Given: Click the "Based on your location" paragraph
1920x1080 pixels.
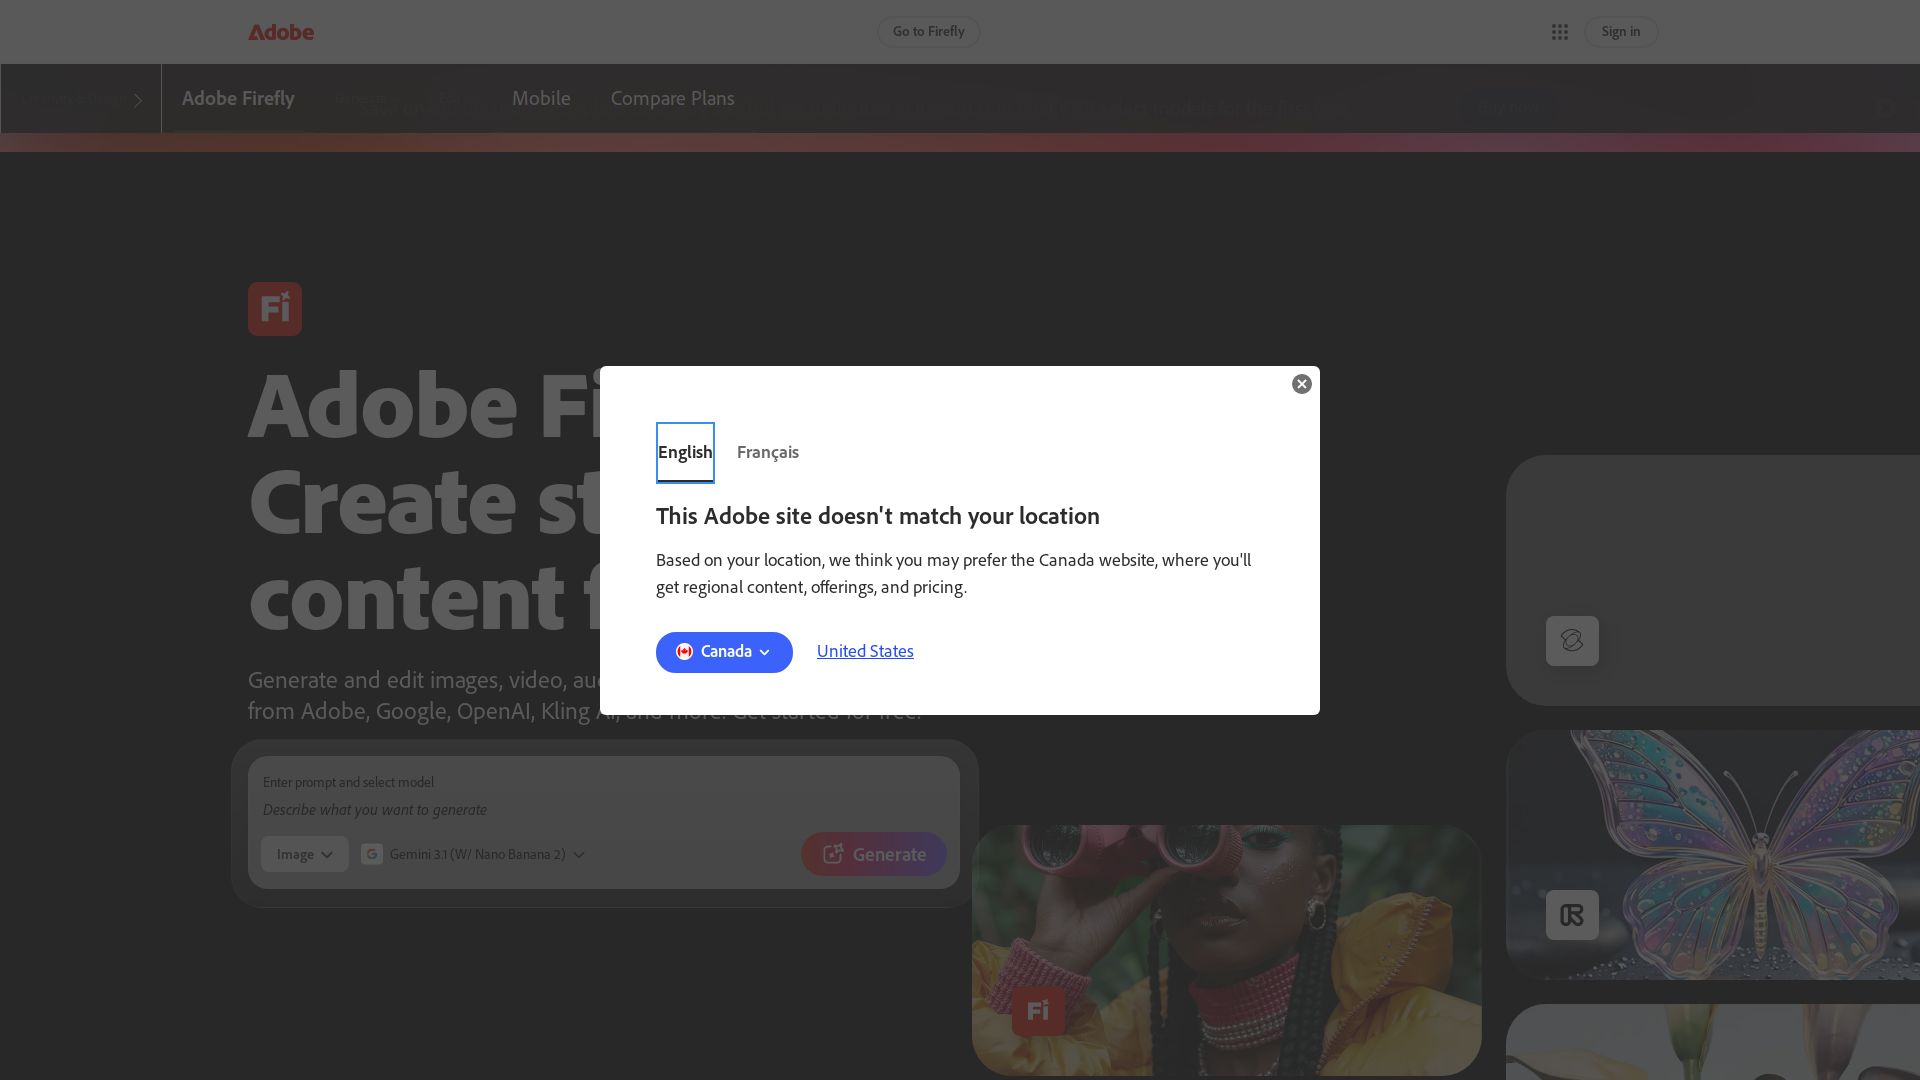Looking at the screenshot, I should [953, 573].
